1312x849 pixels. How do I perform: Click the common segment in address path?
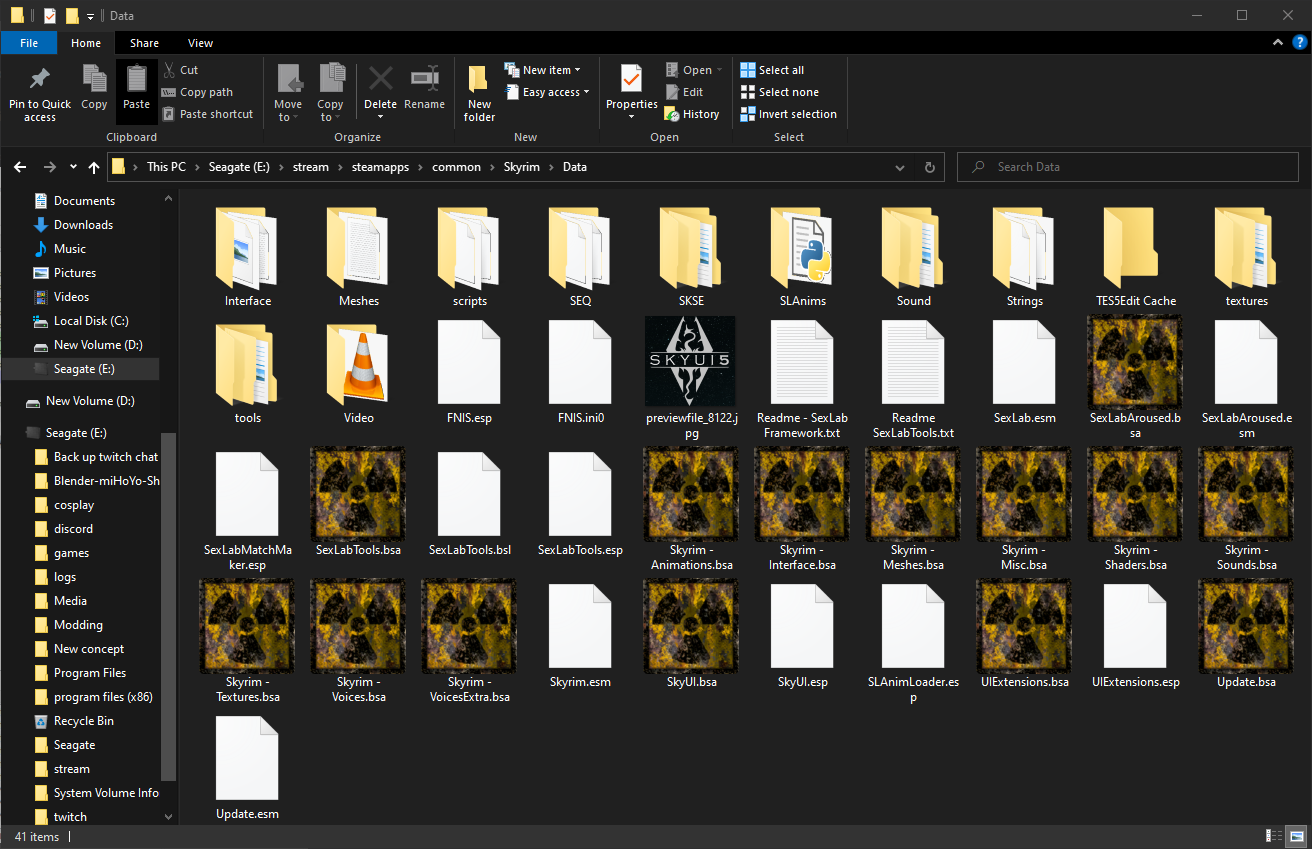(x=456, y=167)
